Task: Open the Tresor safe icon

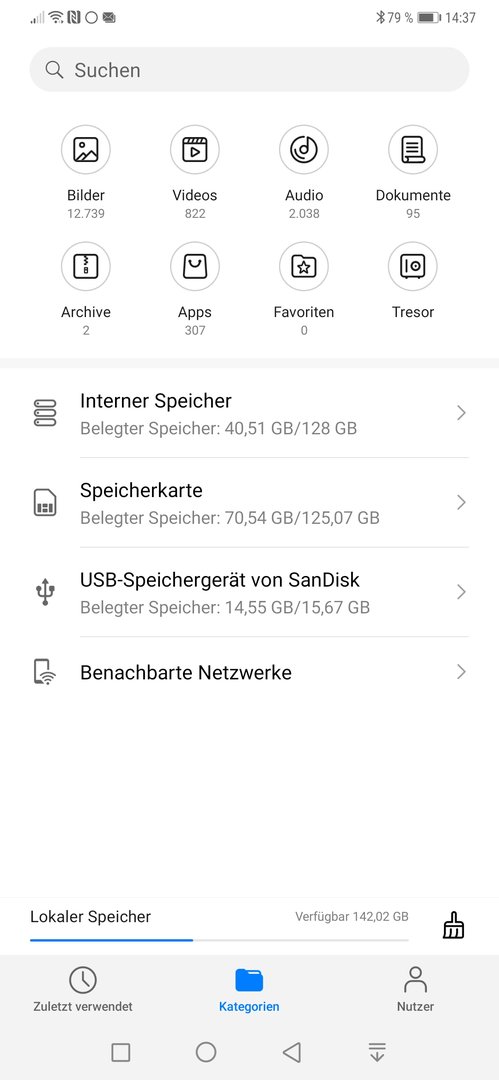Action: (x=413, y=266)
